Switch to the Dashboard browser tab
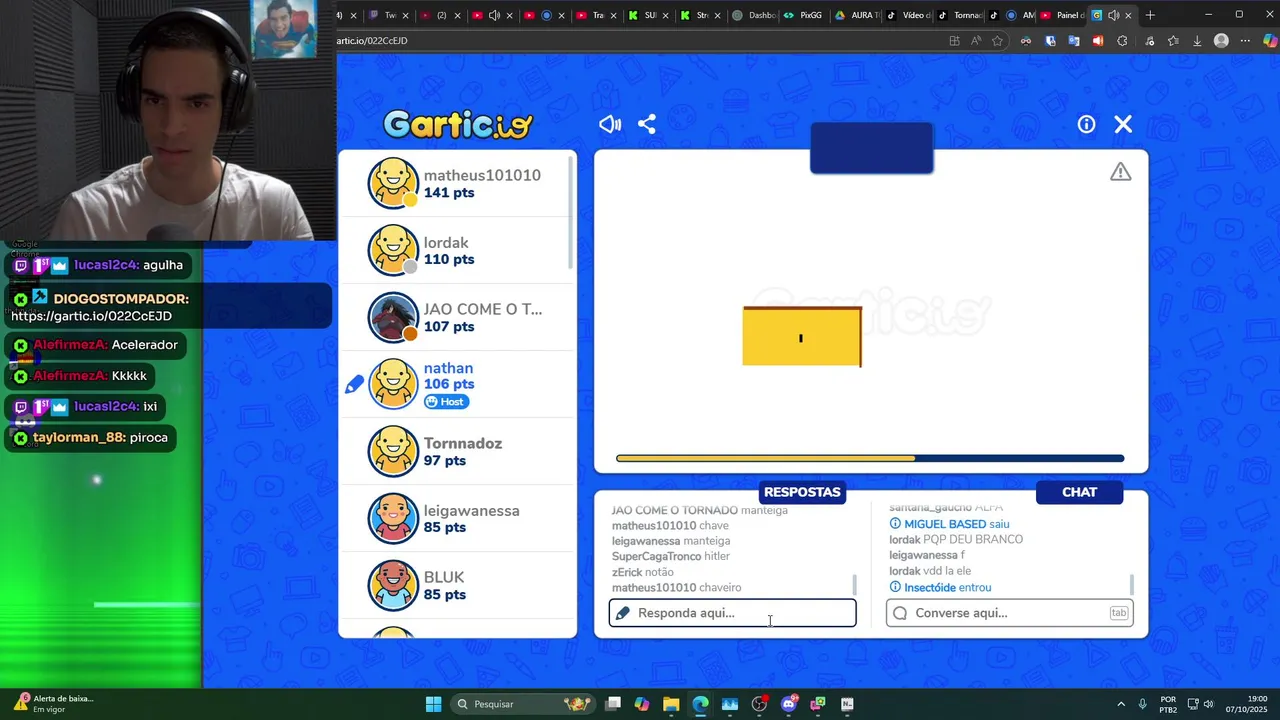 click(754, 15)
